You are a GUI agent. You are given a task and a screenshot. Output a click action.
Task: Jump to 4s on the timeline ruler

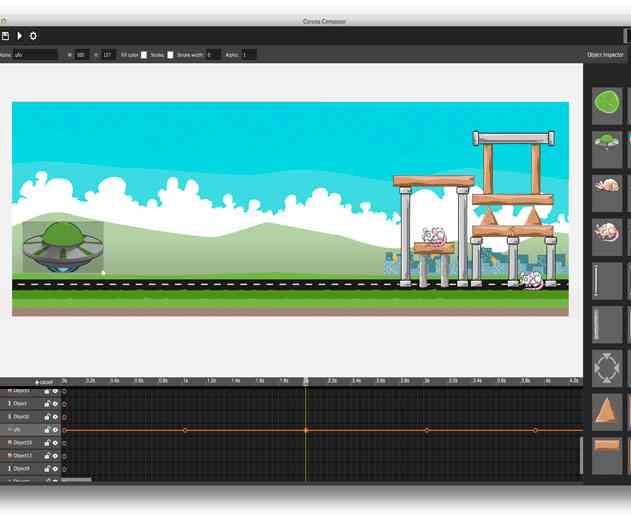(548, 381)
